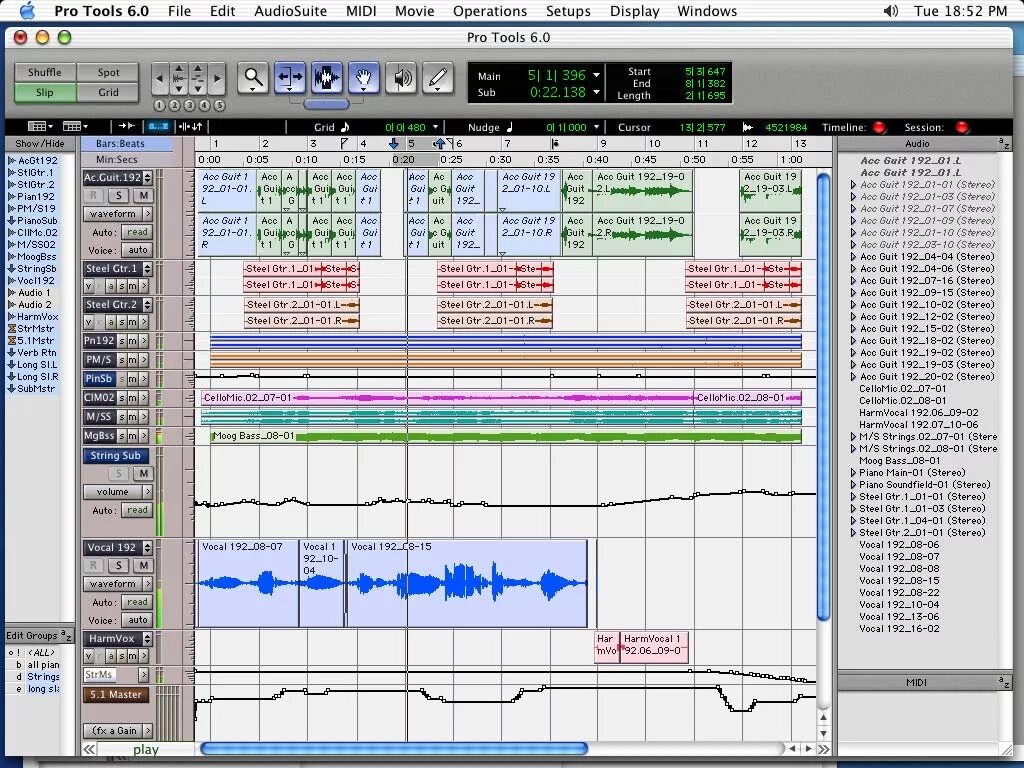The image size is (1024, 768).
Task: Click the Vocal 192 Voice auto button
Action: tap(137, 620)
